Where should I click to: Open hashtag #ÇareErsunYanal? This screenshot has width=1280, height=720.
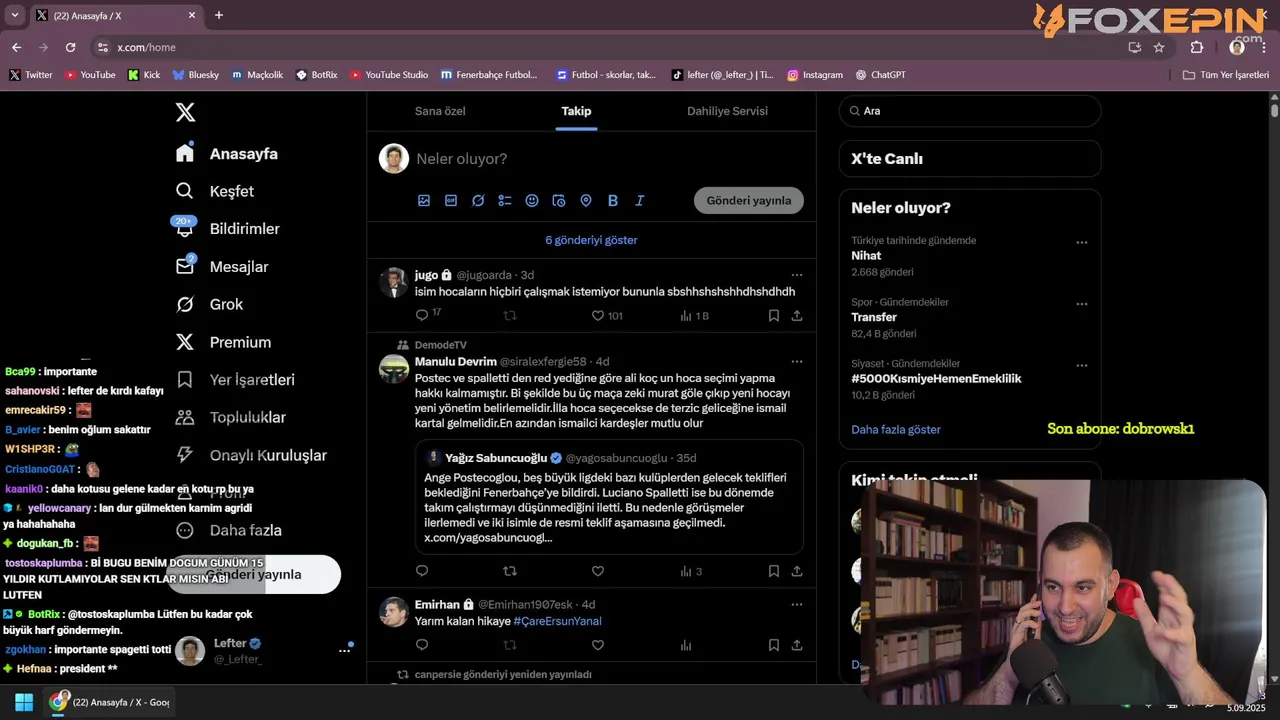pos(557,621)
